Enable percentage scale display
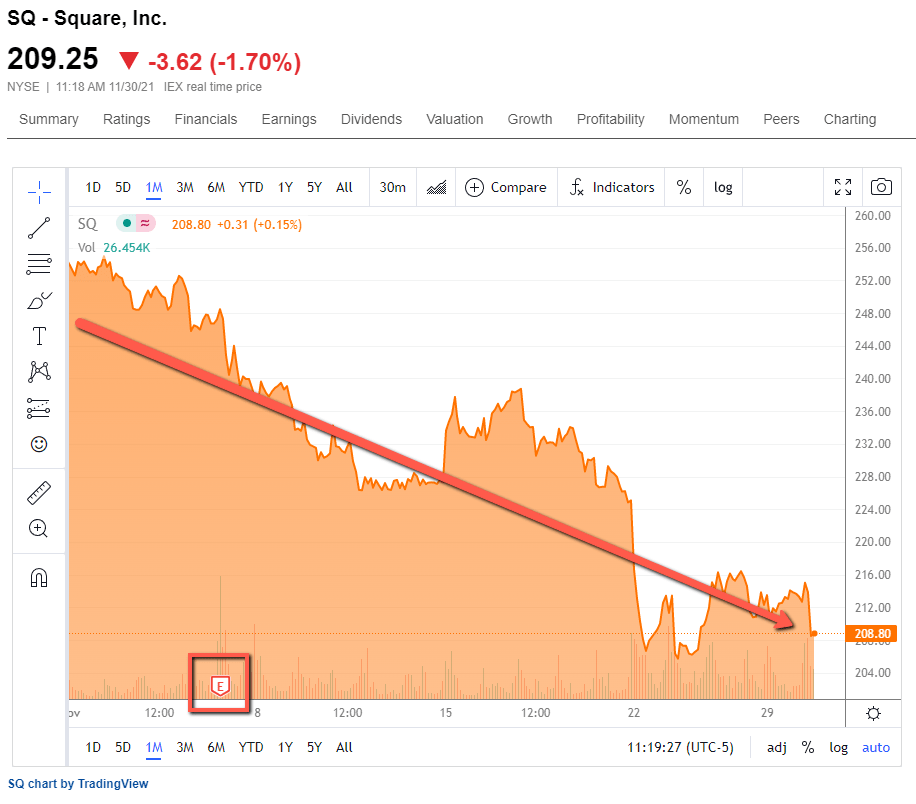916x804 pixels. click(x=684, y=187)
